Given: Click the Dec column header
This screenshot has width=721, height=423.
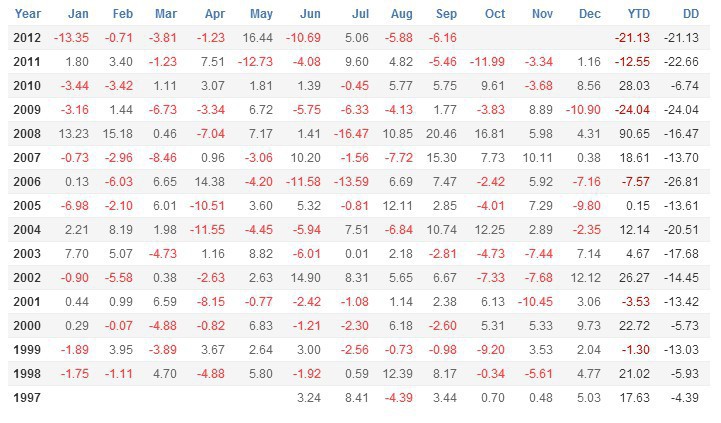Looking at the screenshot, I should [589, 14].
